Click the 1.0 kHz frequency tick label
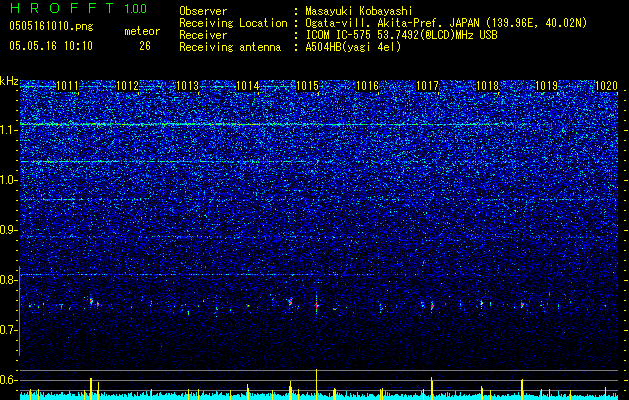Viewport: 629px width, 400px height. tap(9, 180)
